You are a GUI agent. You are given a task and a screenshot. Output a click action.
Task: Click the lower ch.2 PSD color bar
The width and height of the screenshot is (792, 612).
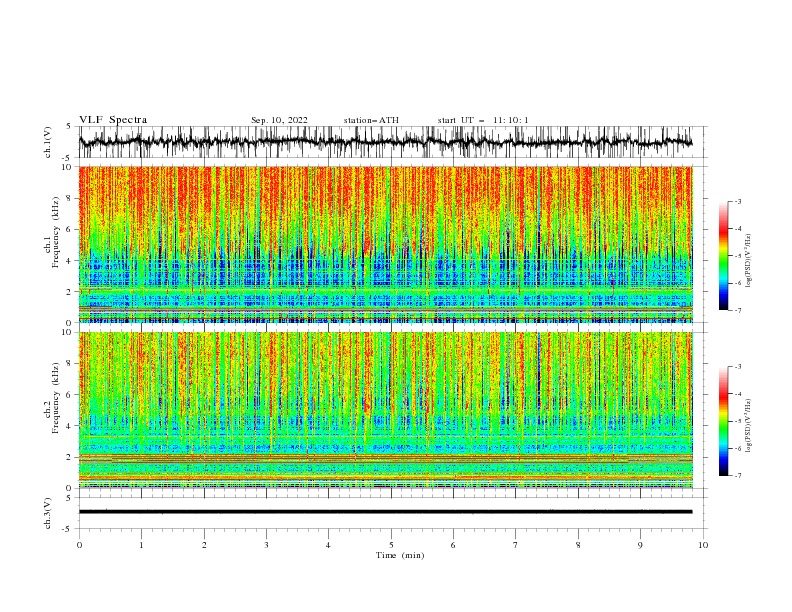[x=724, y=421]
